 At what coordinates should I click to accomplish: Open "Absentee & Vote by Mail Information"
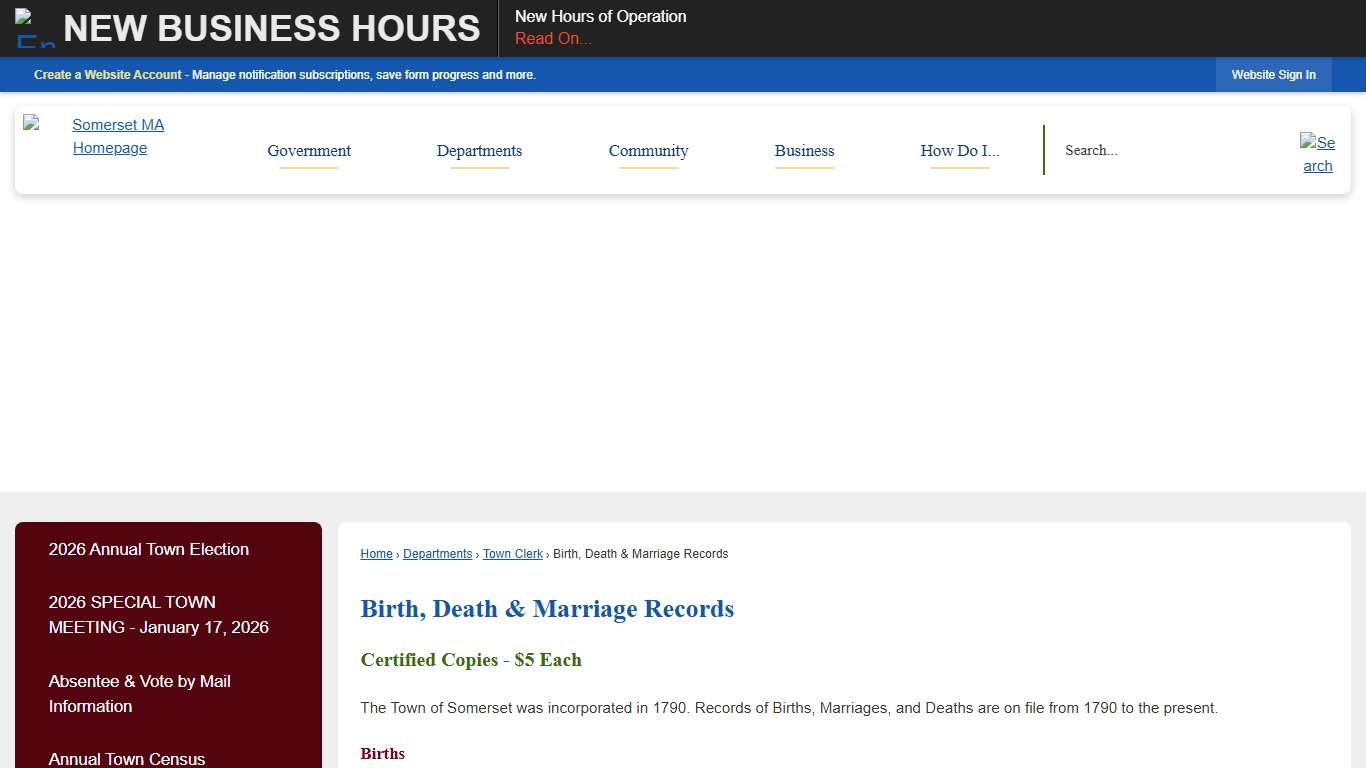[x=140, y=693]
